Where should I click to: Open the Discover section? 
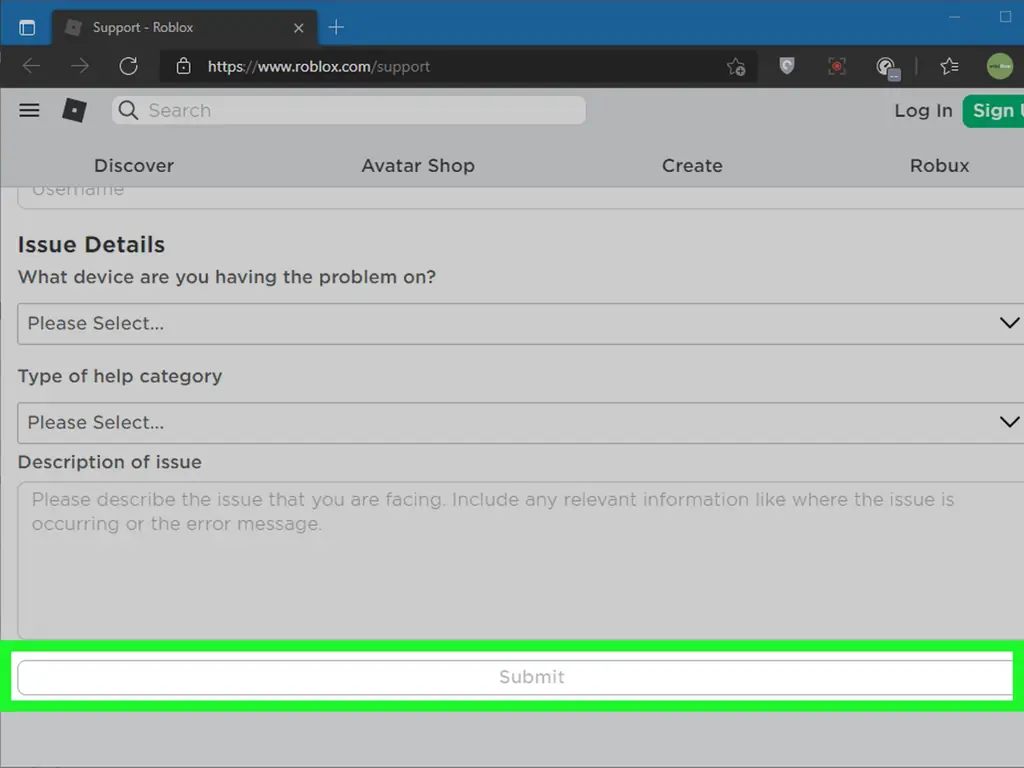(134, 166)
